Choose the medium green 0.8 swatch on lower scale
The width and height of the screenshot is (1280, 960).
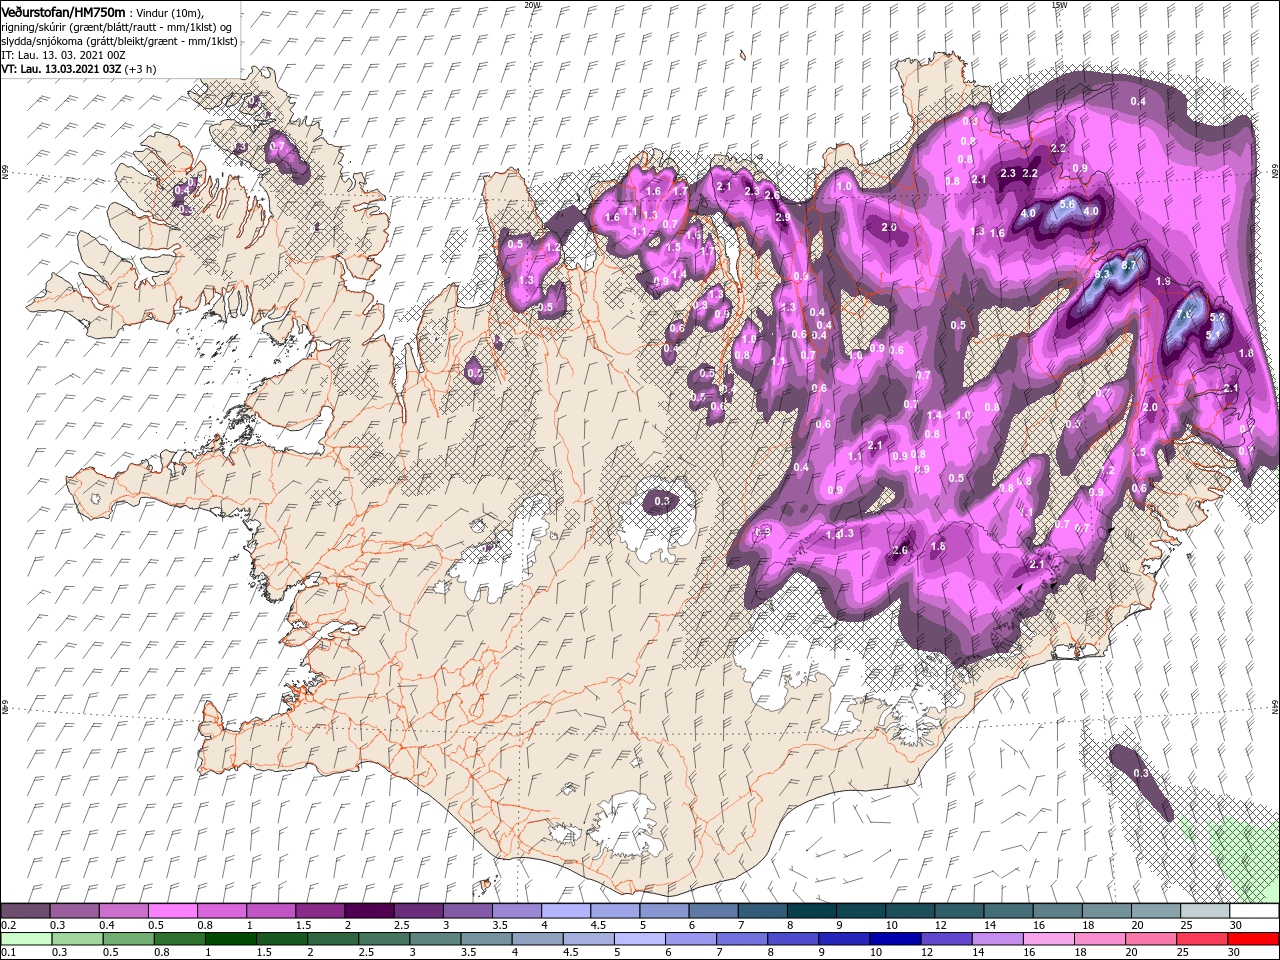(180, 938)
